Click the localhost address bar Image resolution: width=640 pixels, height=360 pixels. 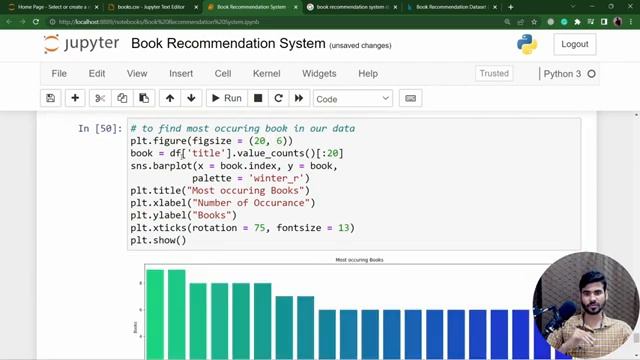click(159, 22)
